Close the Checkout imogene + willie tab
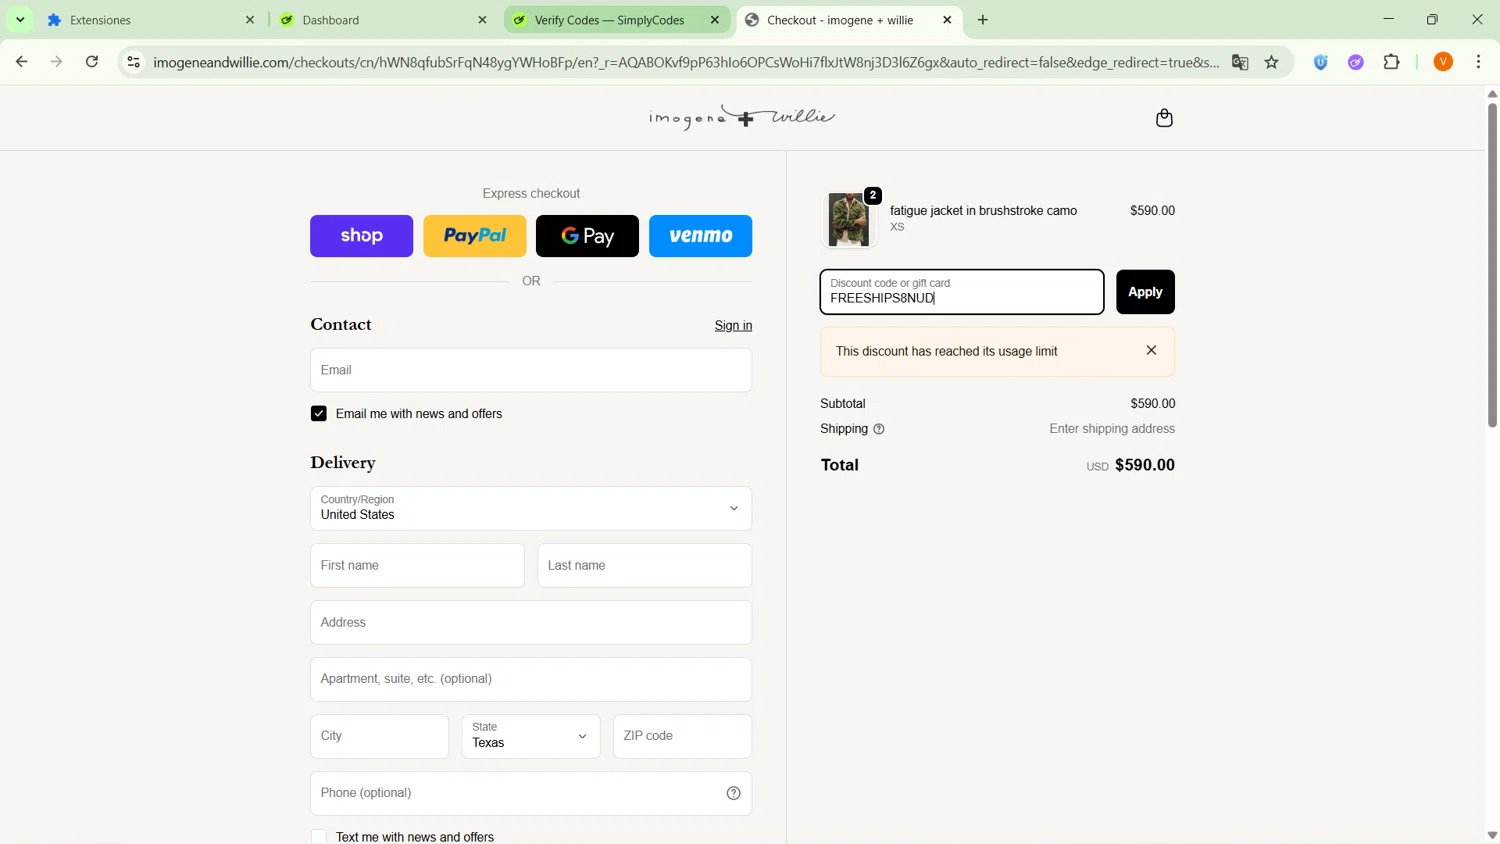The image size is (1500, 844). [x=947, y=20]
